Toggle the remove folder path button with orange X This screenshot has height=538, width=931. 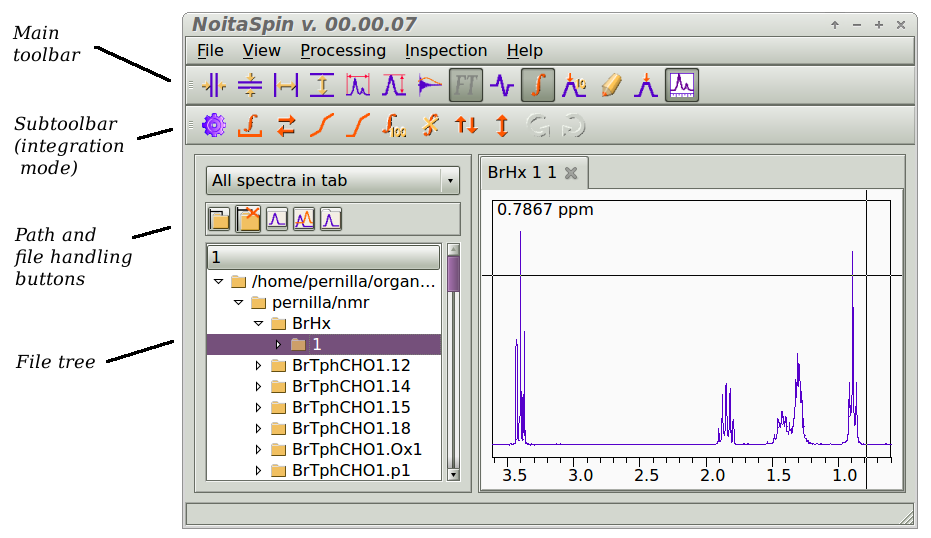[x=248, y=219]
